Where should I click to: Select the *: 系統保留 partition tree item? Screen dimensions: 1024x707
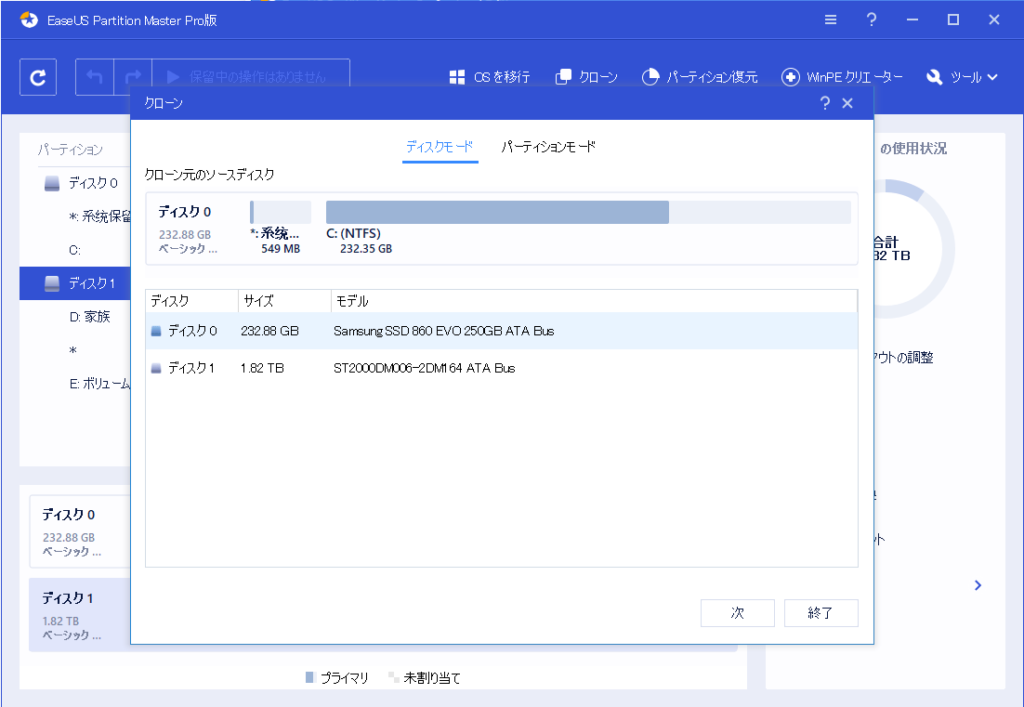click(99, 217)
